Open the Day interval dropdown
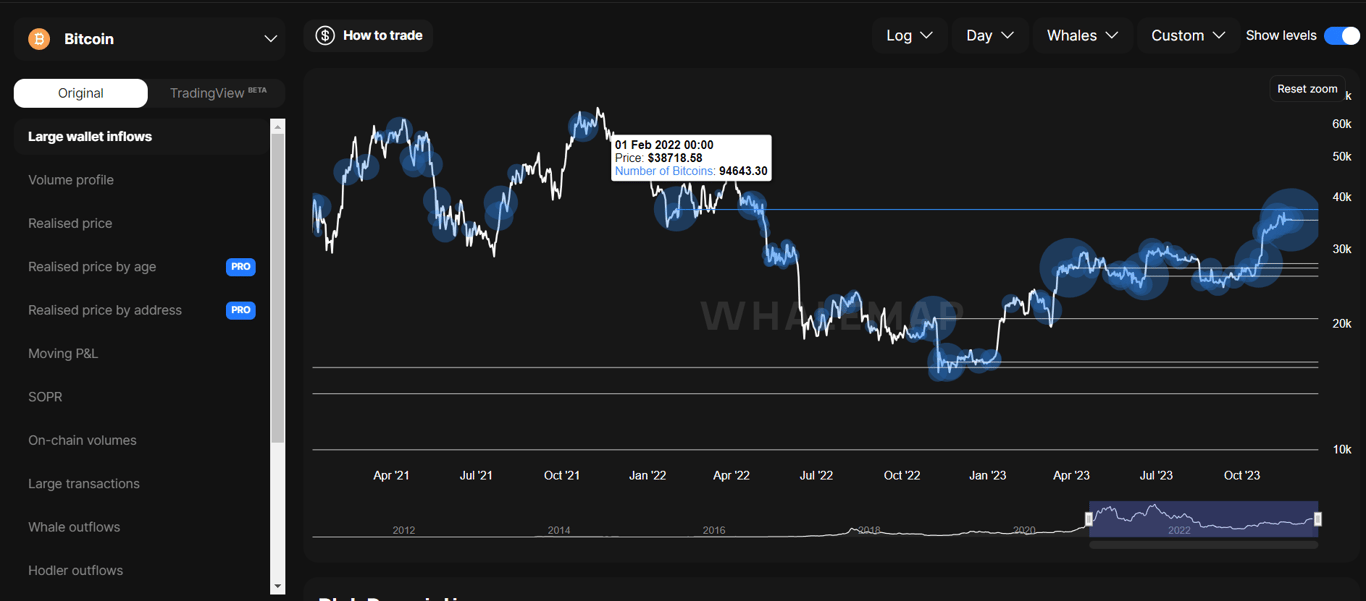1366x601 pixels. 989,36
